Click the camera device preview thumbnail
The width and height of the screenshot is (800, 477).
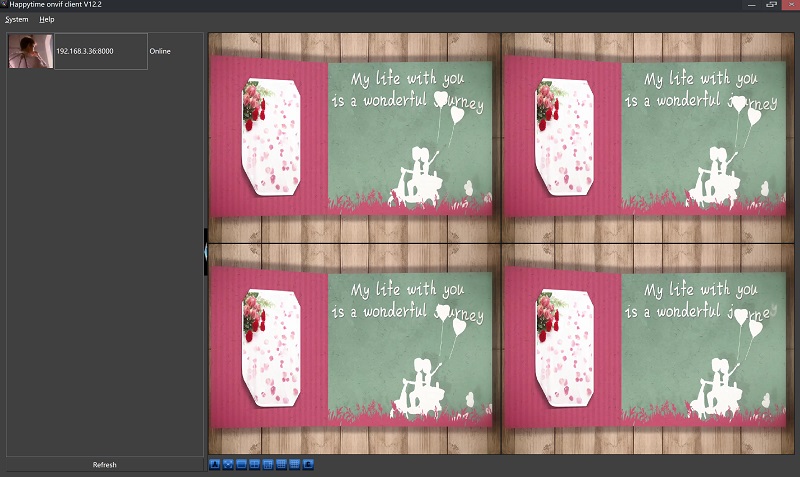pyautogui.click(x=30, y=51)
